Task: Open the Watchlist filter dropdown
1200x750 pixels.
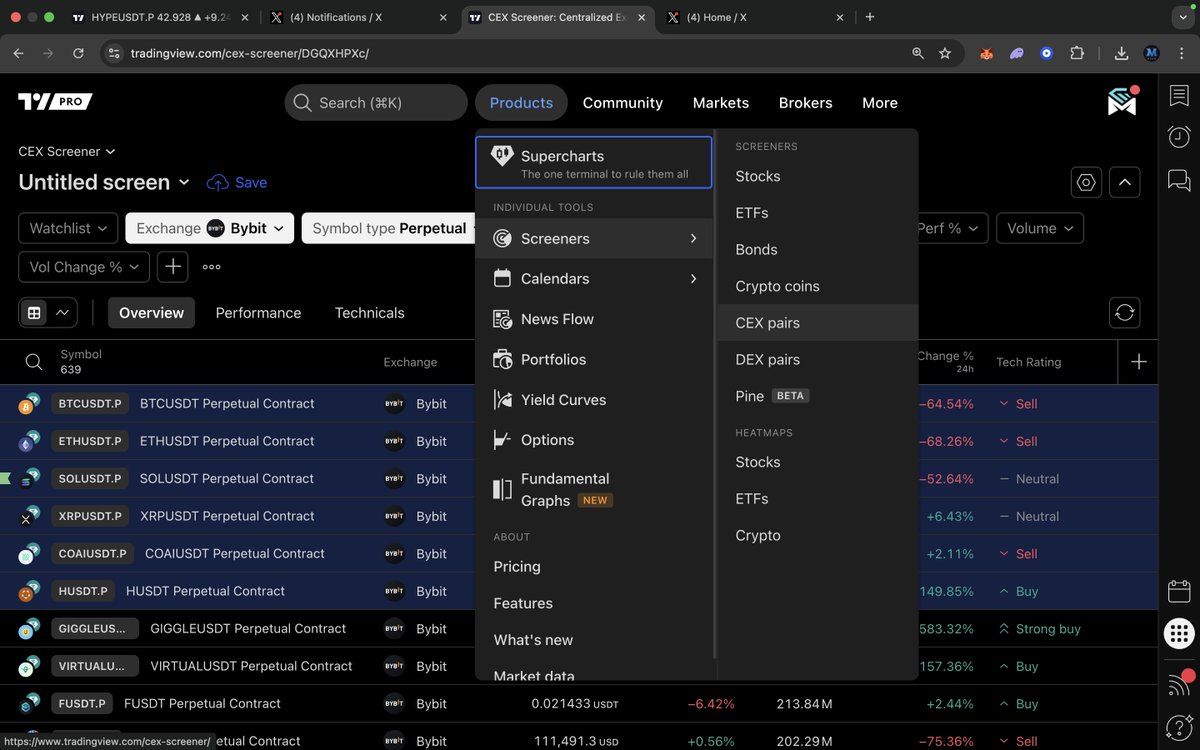Action: tap(68, 228)
